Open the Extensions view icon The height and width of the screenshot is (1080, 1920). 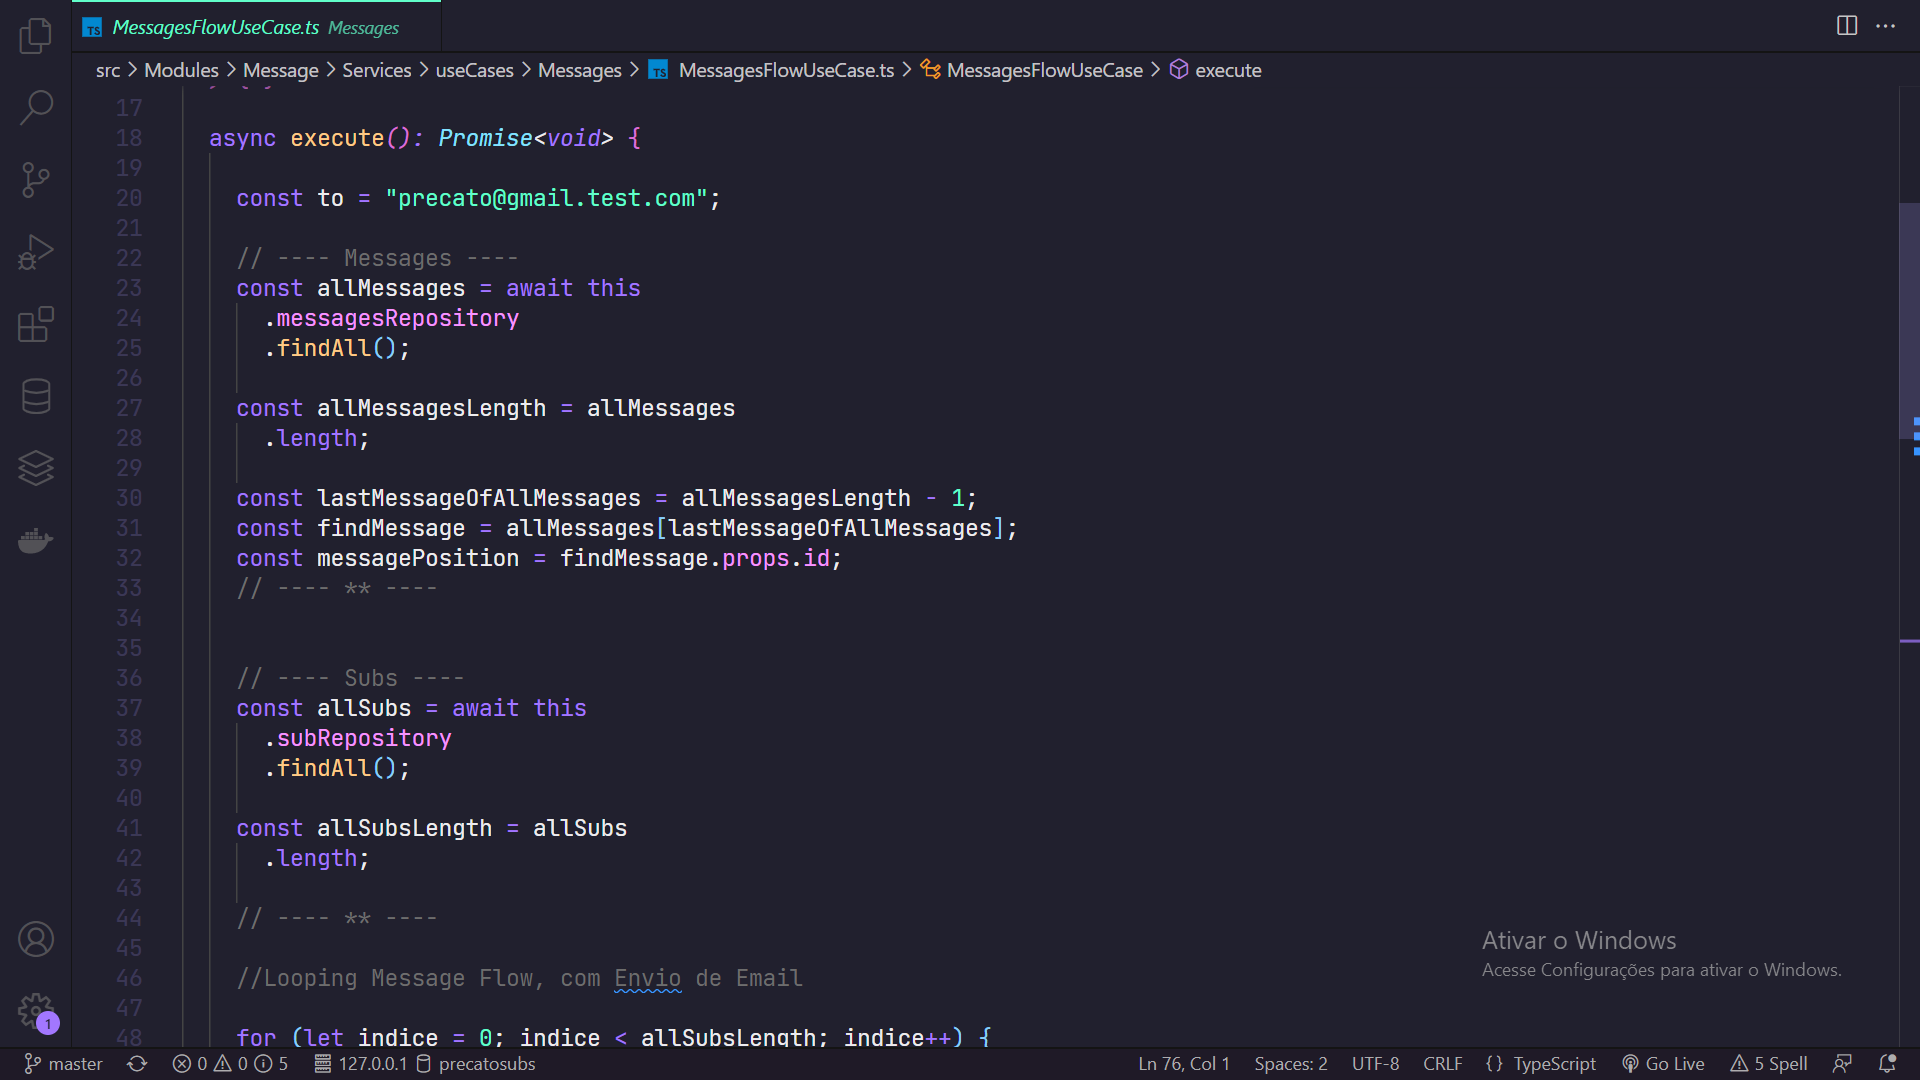[36, 324]
